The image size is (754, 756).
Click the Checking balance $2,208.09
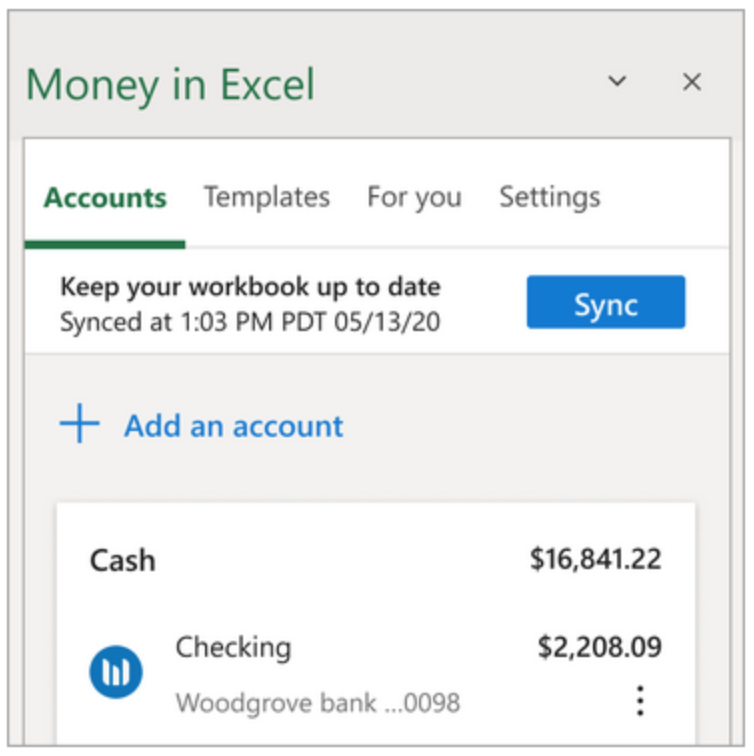(600, 647)
